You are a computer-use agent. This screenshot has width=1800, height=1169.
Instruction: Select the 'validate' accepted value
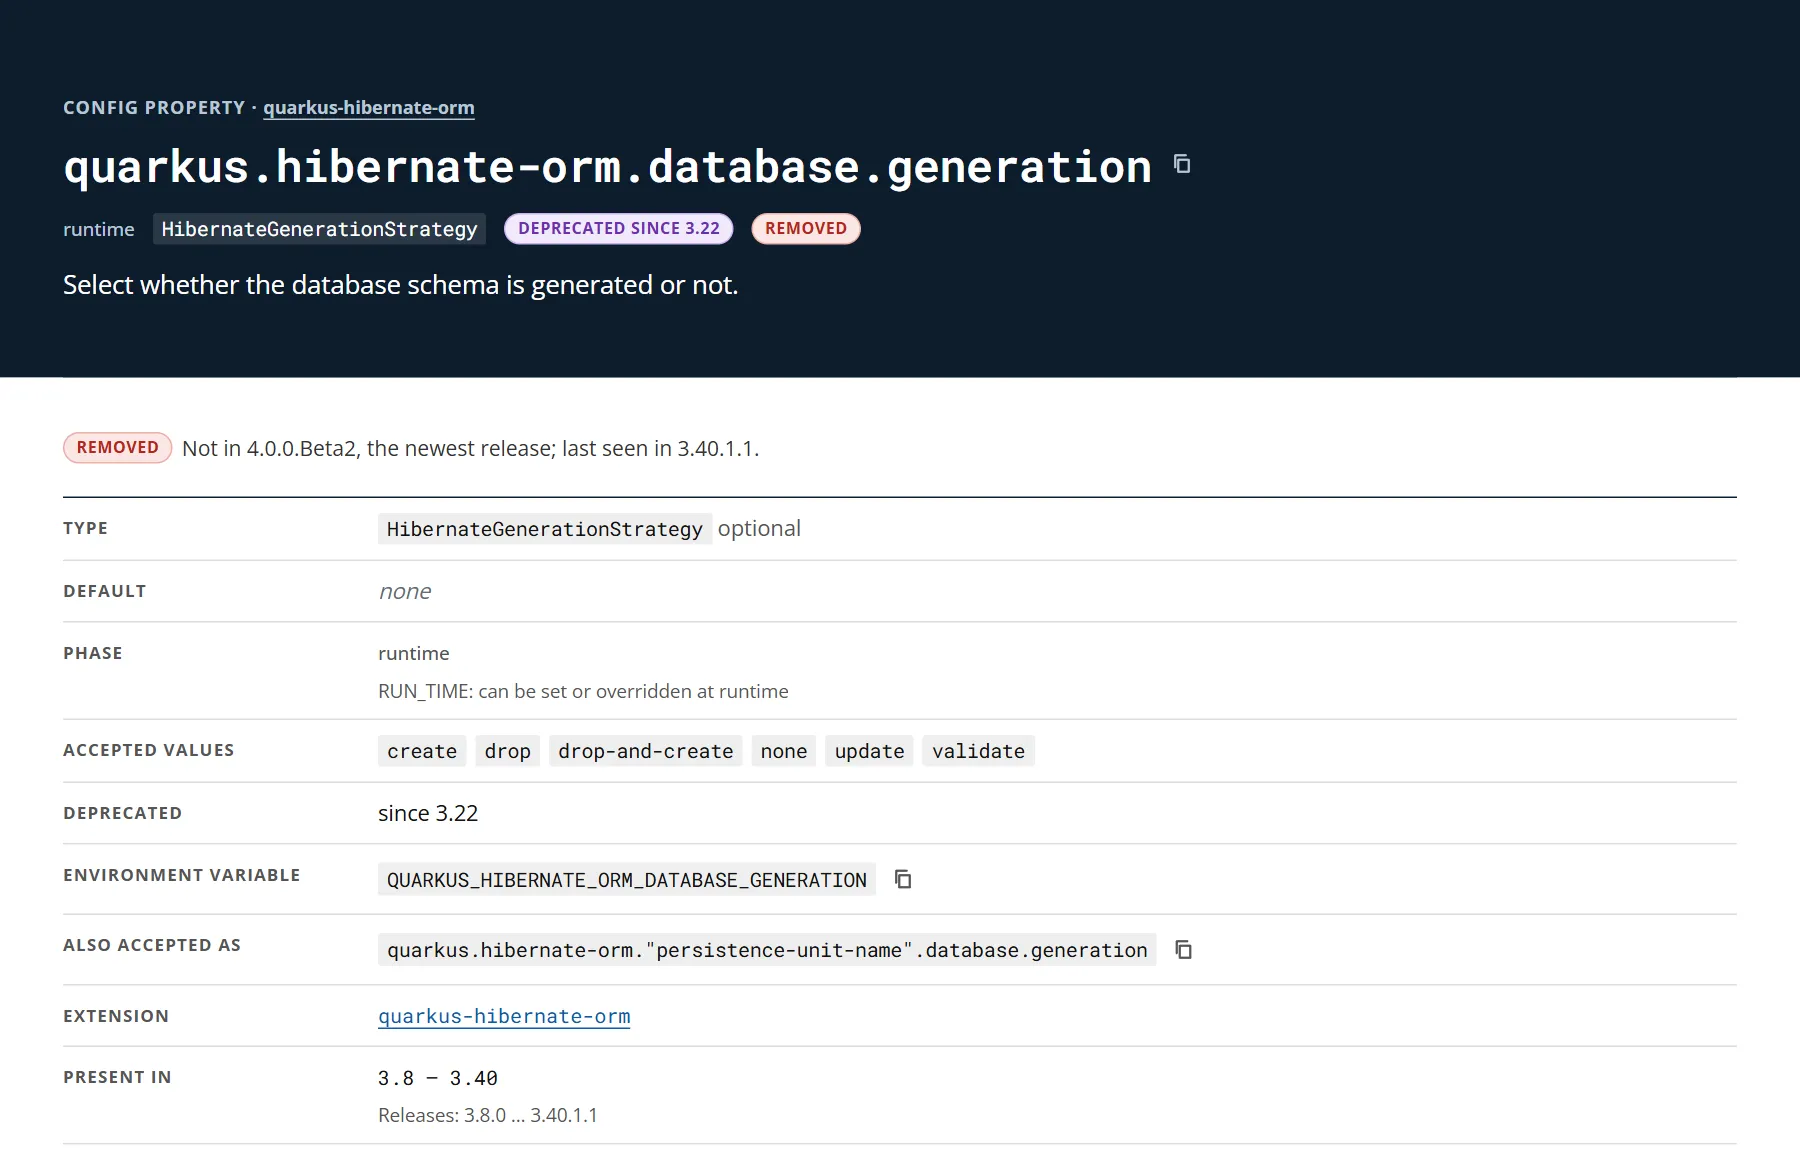(978, 751)
